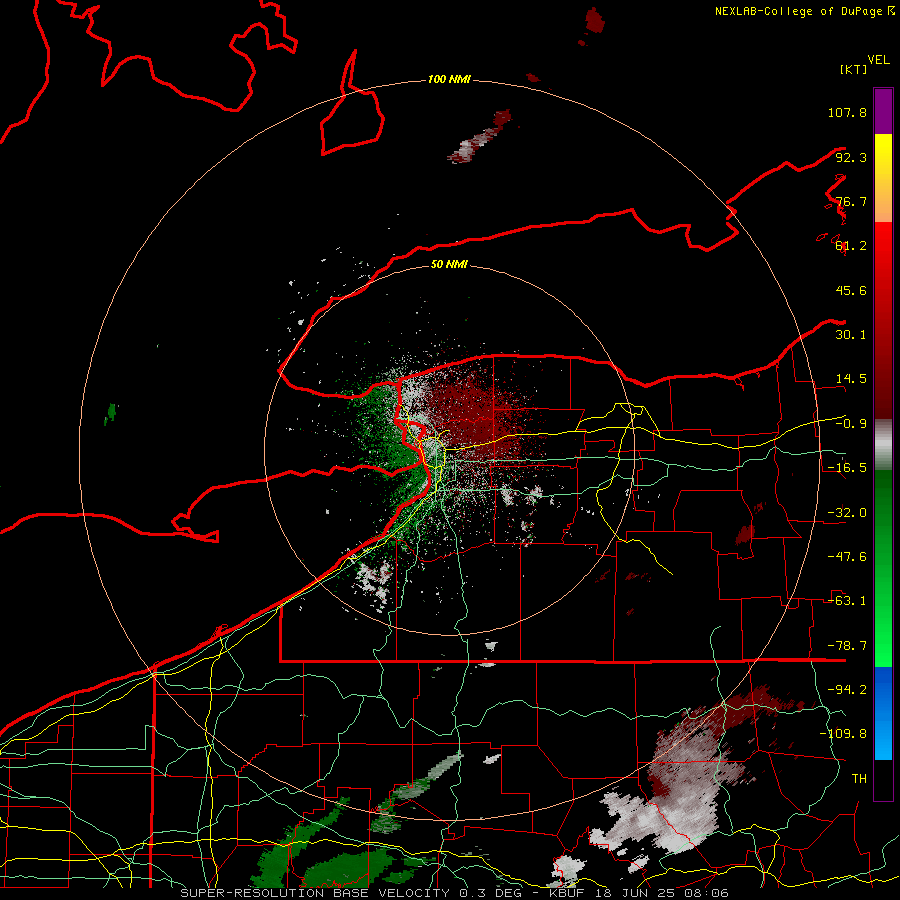Select the -109.8 scale value
The width and height of the screenshot is (900, 900).
[843, 734]
